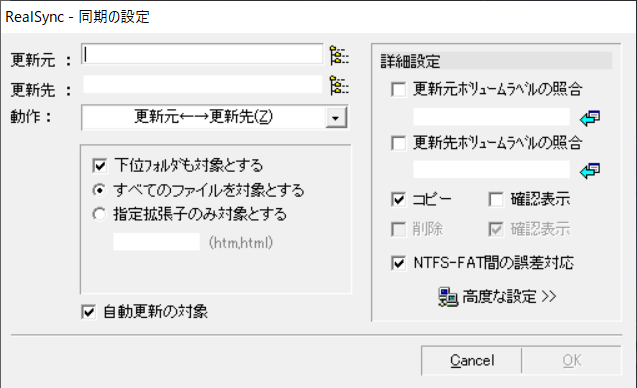Click the Cancel button
The width and height of the screenshot is (637, 388).
point(472,360)
